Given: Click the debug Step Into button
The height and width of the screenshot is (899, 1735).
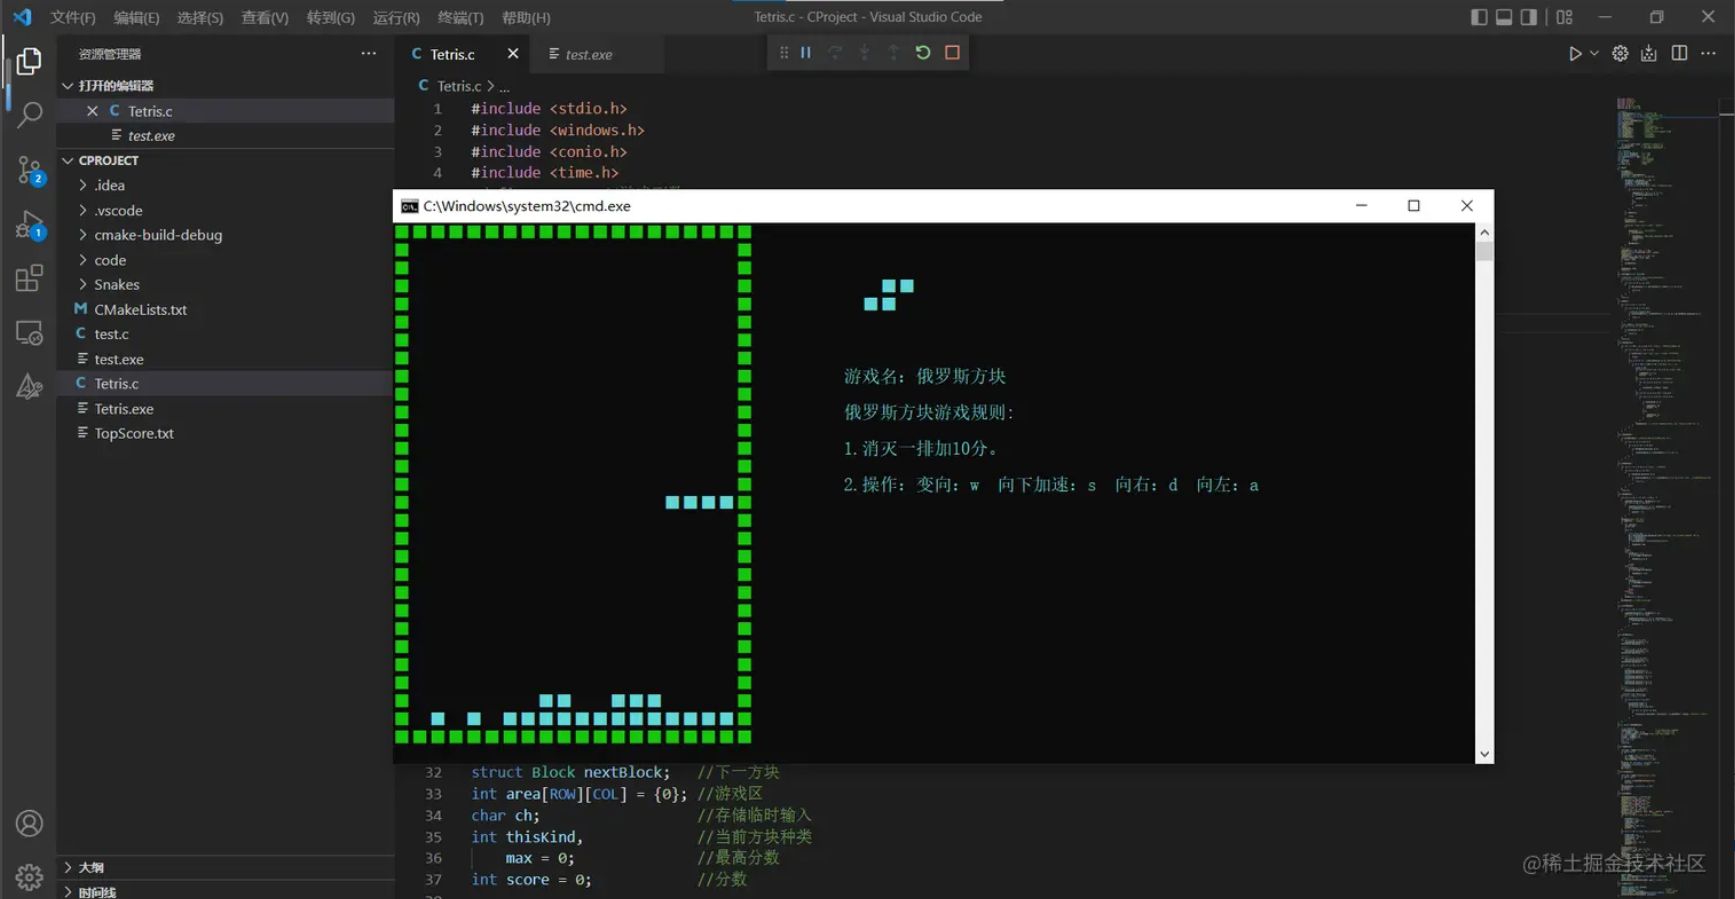Looking at the screenshot, I should pos(864,53).
